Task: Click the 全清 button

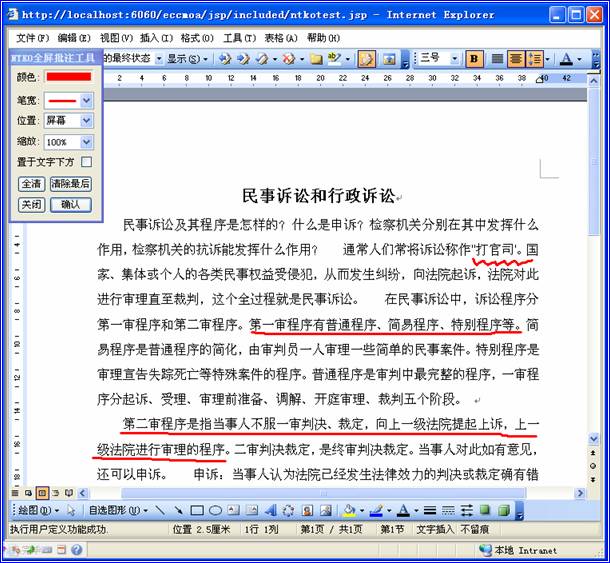Action: click(31, 184)
